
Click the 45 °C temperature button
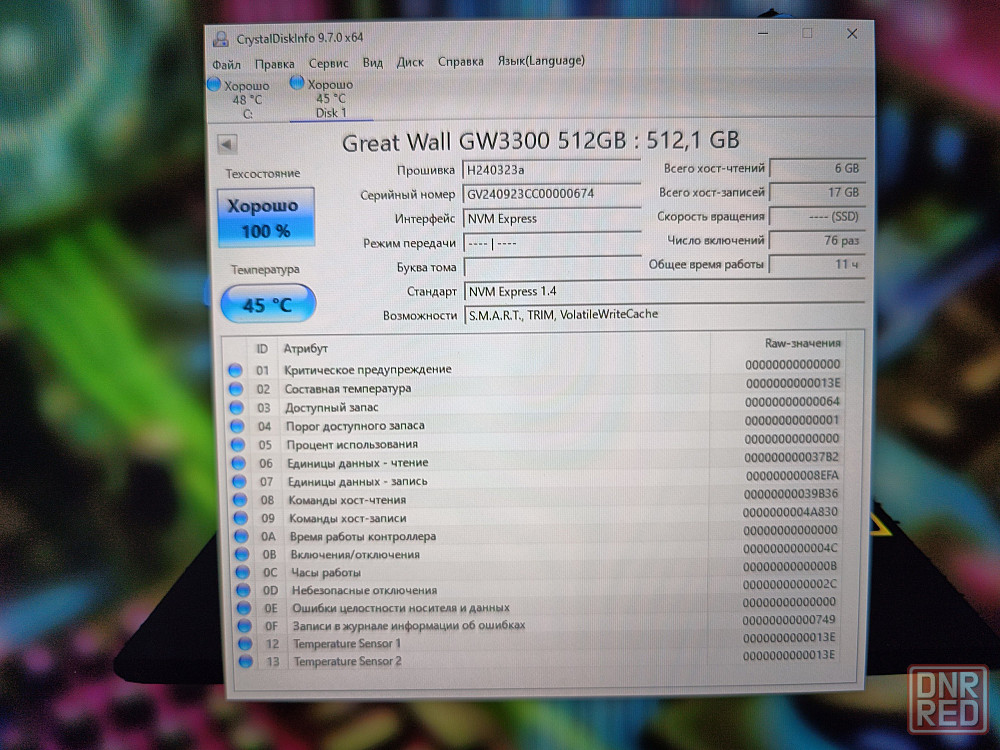tap(268, 304)
